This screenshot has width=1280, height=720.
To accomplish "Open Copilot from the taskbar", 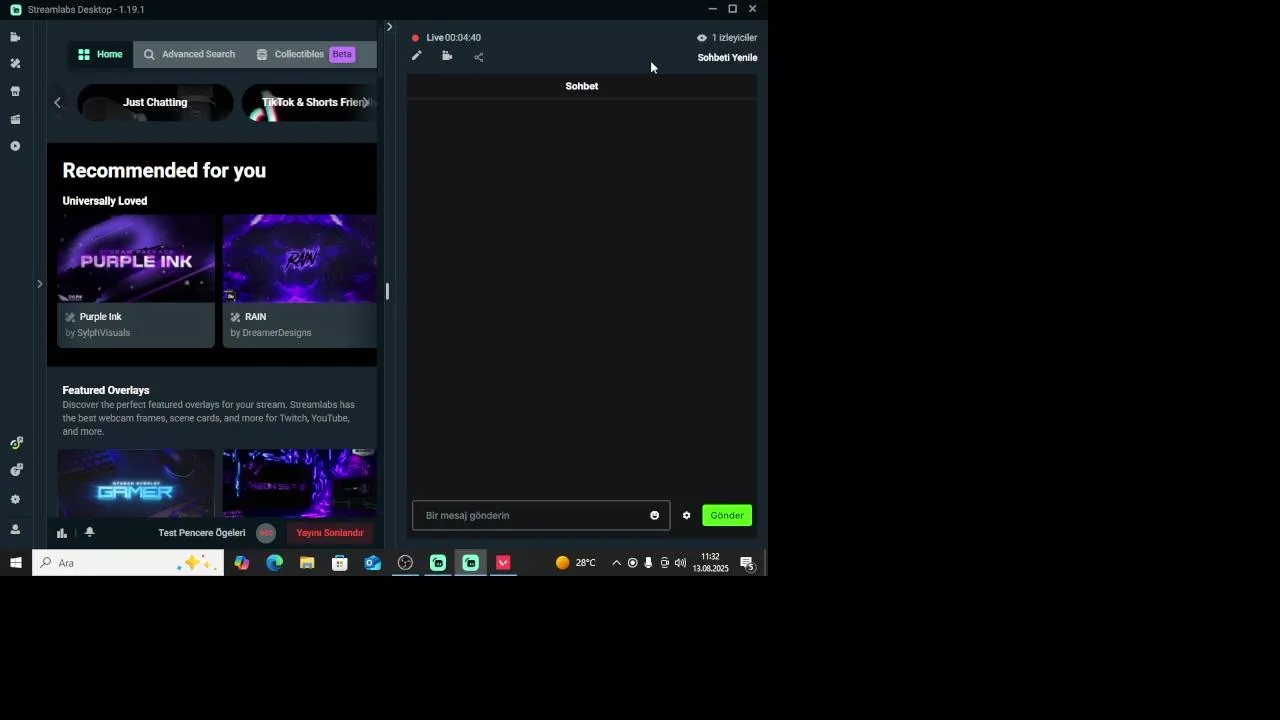I will pos(242,563).
